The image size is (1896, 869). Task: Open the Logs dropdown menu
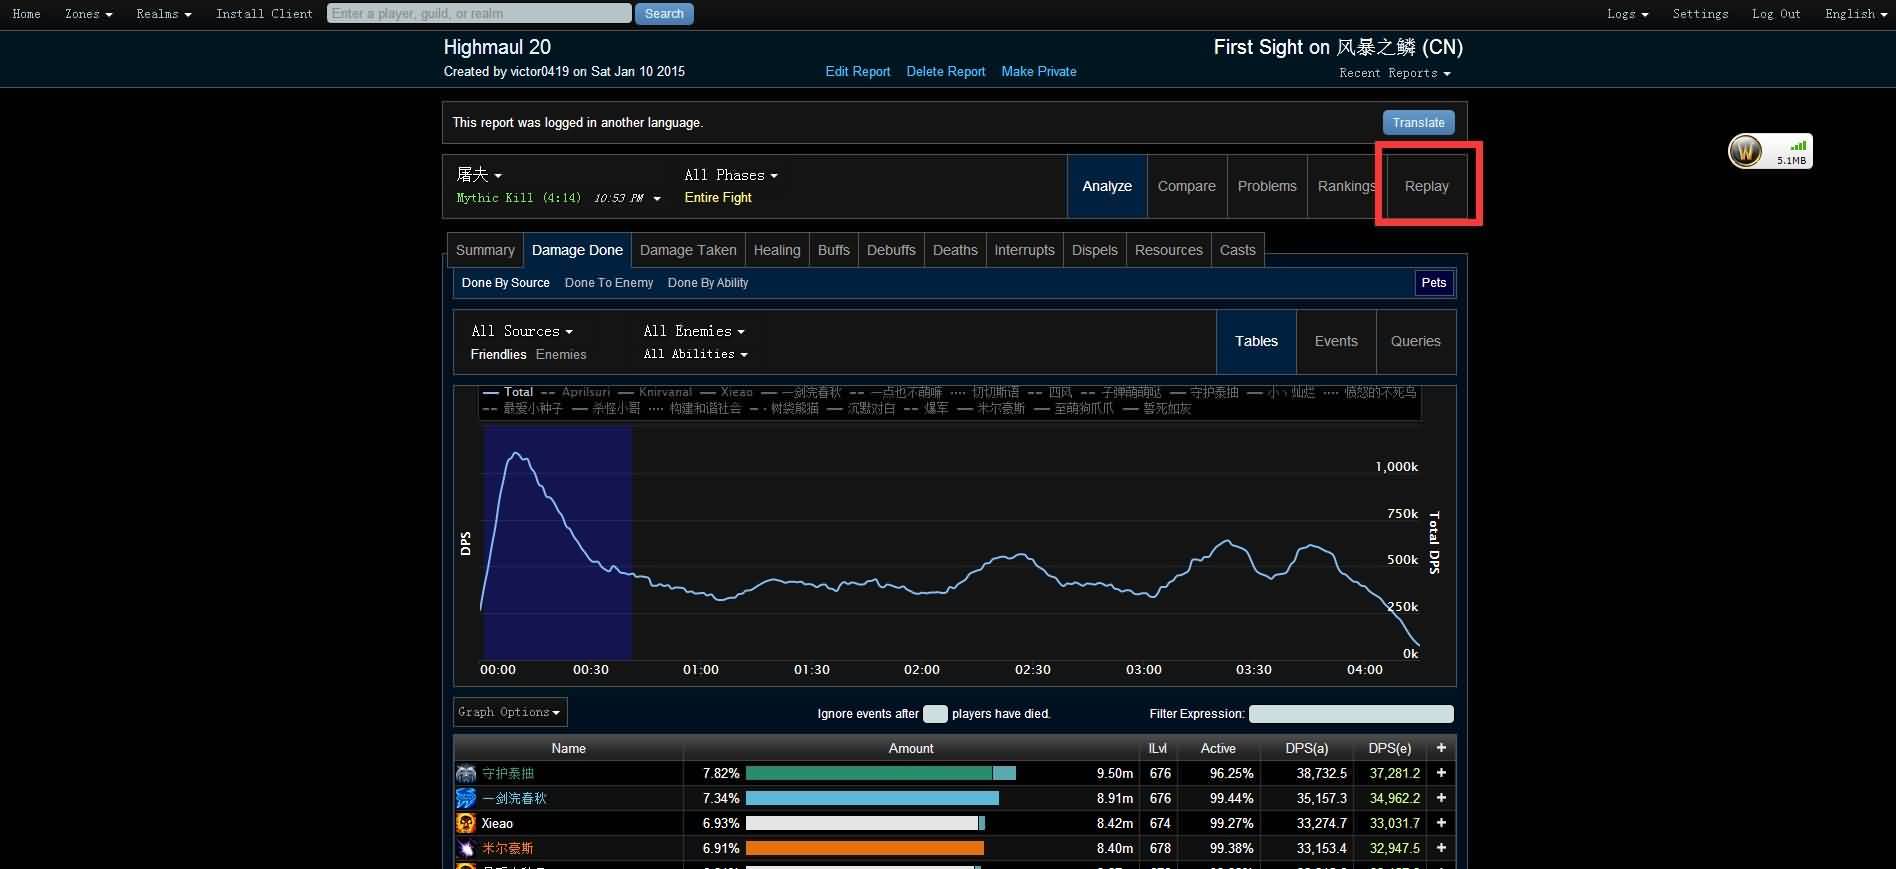(x=1628, y=14)
